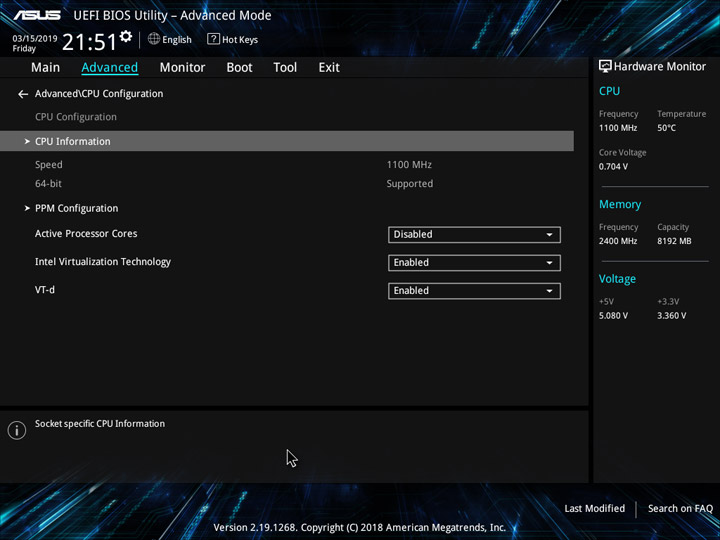Viewport: 720px width, 540px height.
Task: Click the Intel Virtualization Technology label
Action: point(103,262)
